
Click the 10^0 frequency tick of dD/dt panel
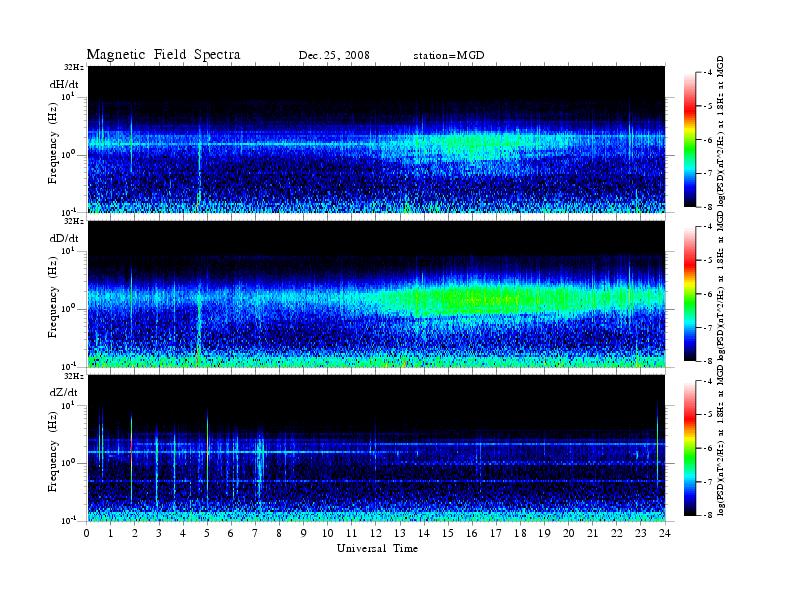click(x=69, y=309)
